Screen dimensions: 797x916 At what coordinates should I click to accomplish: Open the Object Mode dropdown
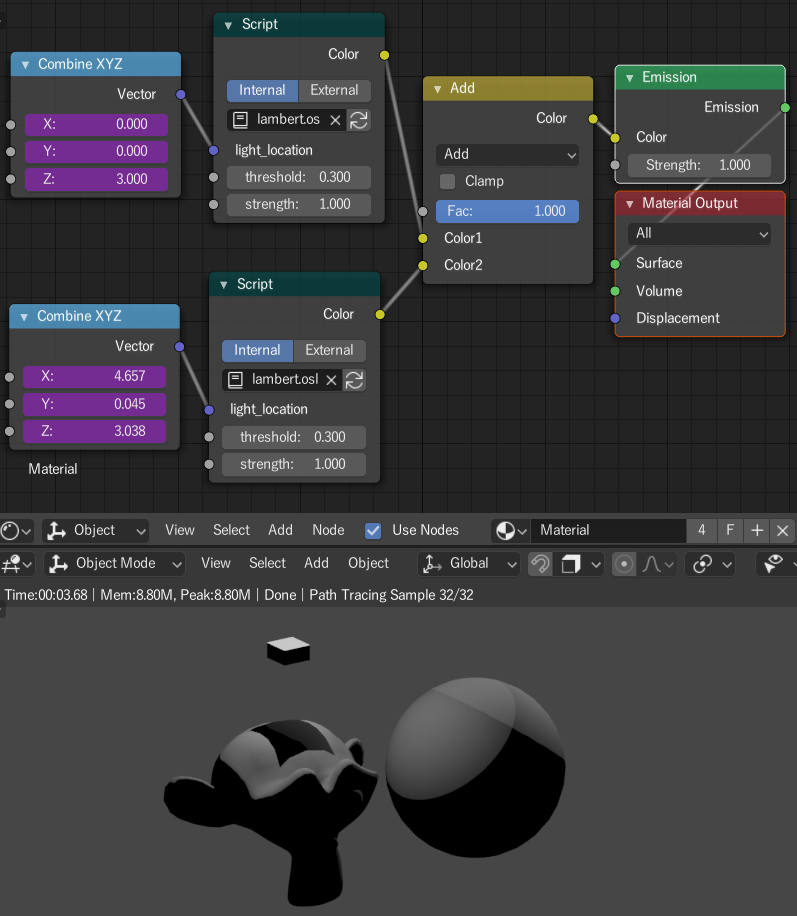click(115, 564)
